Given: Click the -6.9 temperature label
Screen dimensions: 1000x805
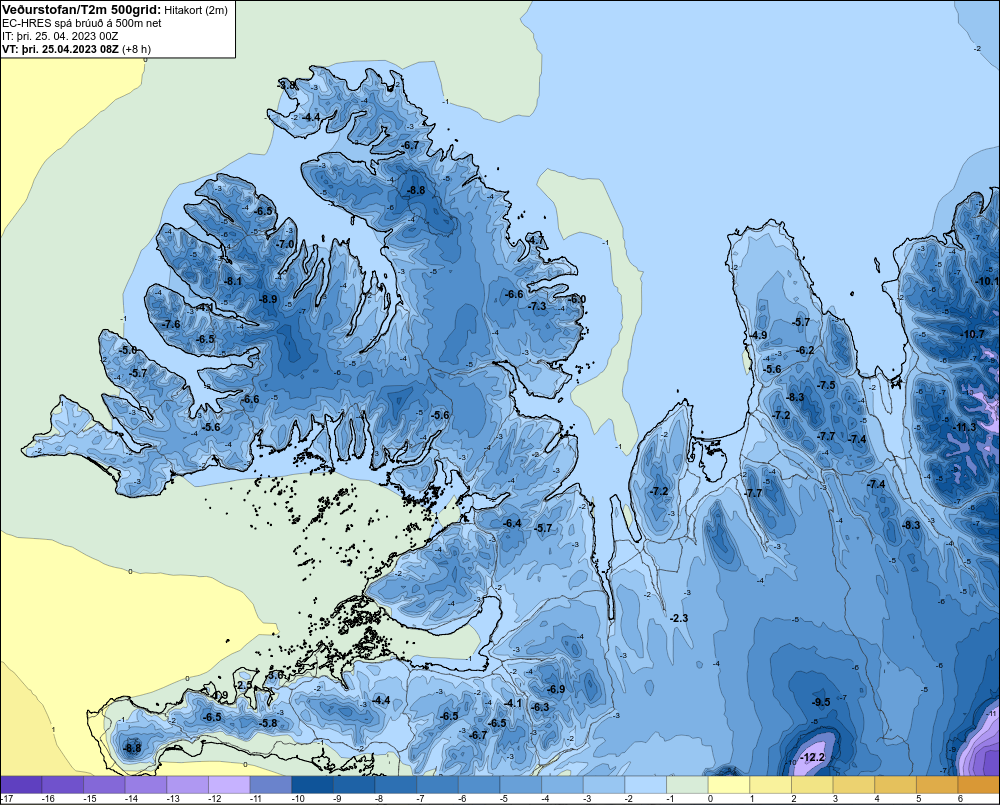Looking at the screenshot, I should (555, 690).
